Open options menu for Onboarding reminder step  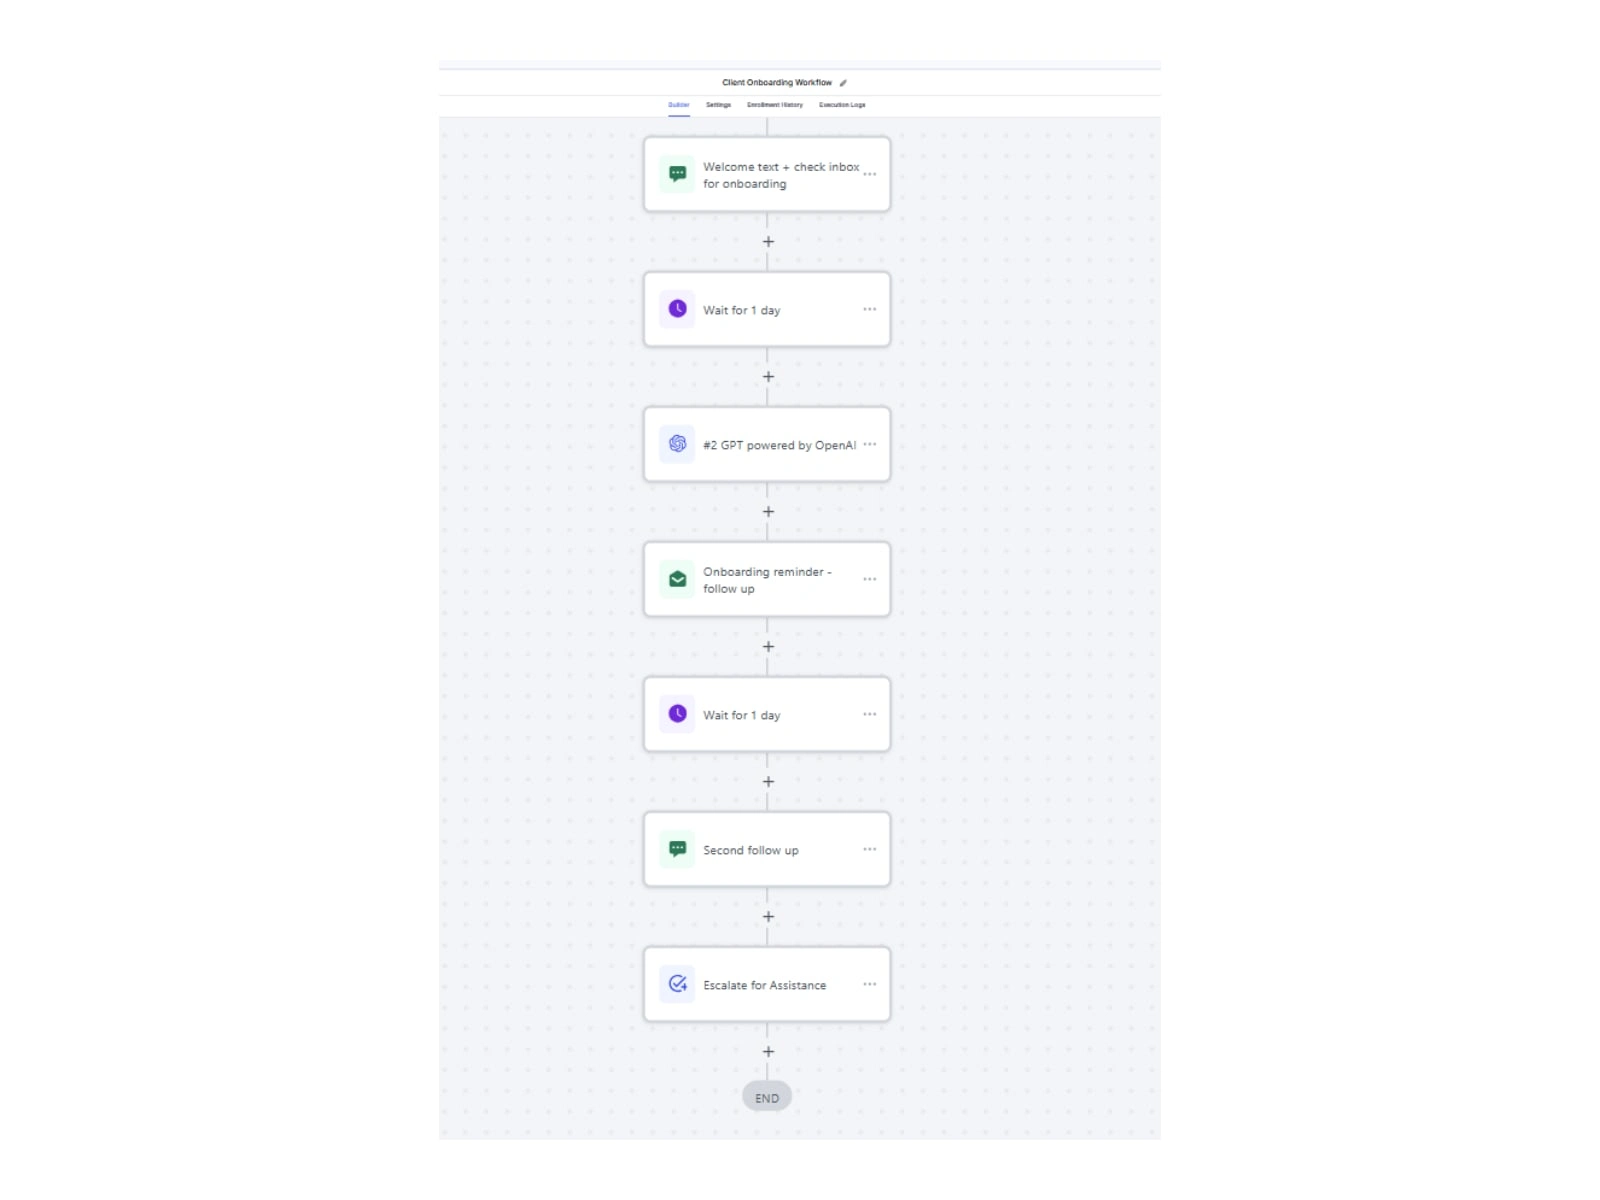coord(870,579)
